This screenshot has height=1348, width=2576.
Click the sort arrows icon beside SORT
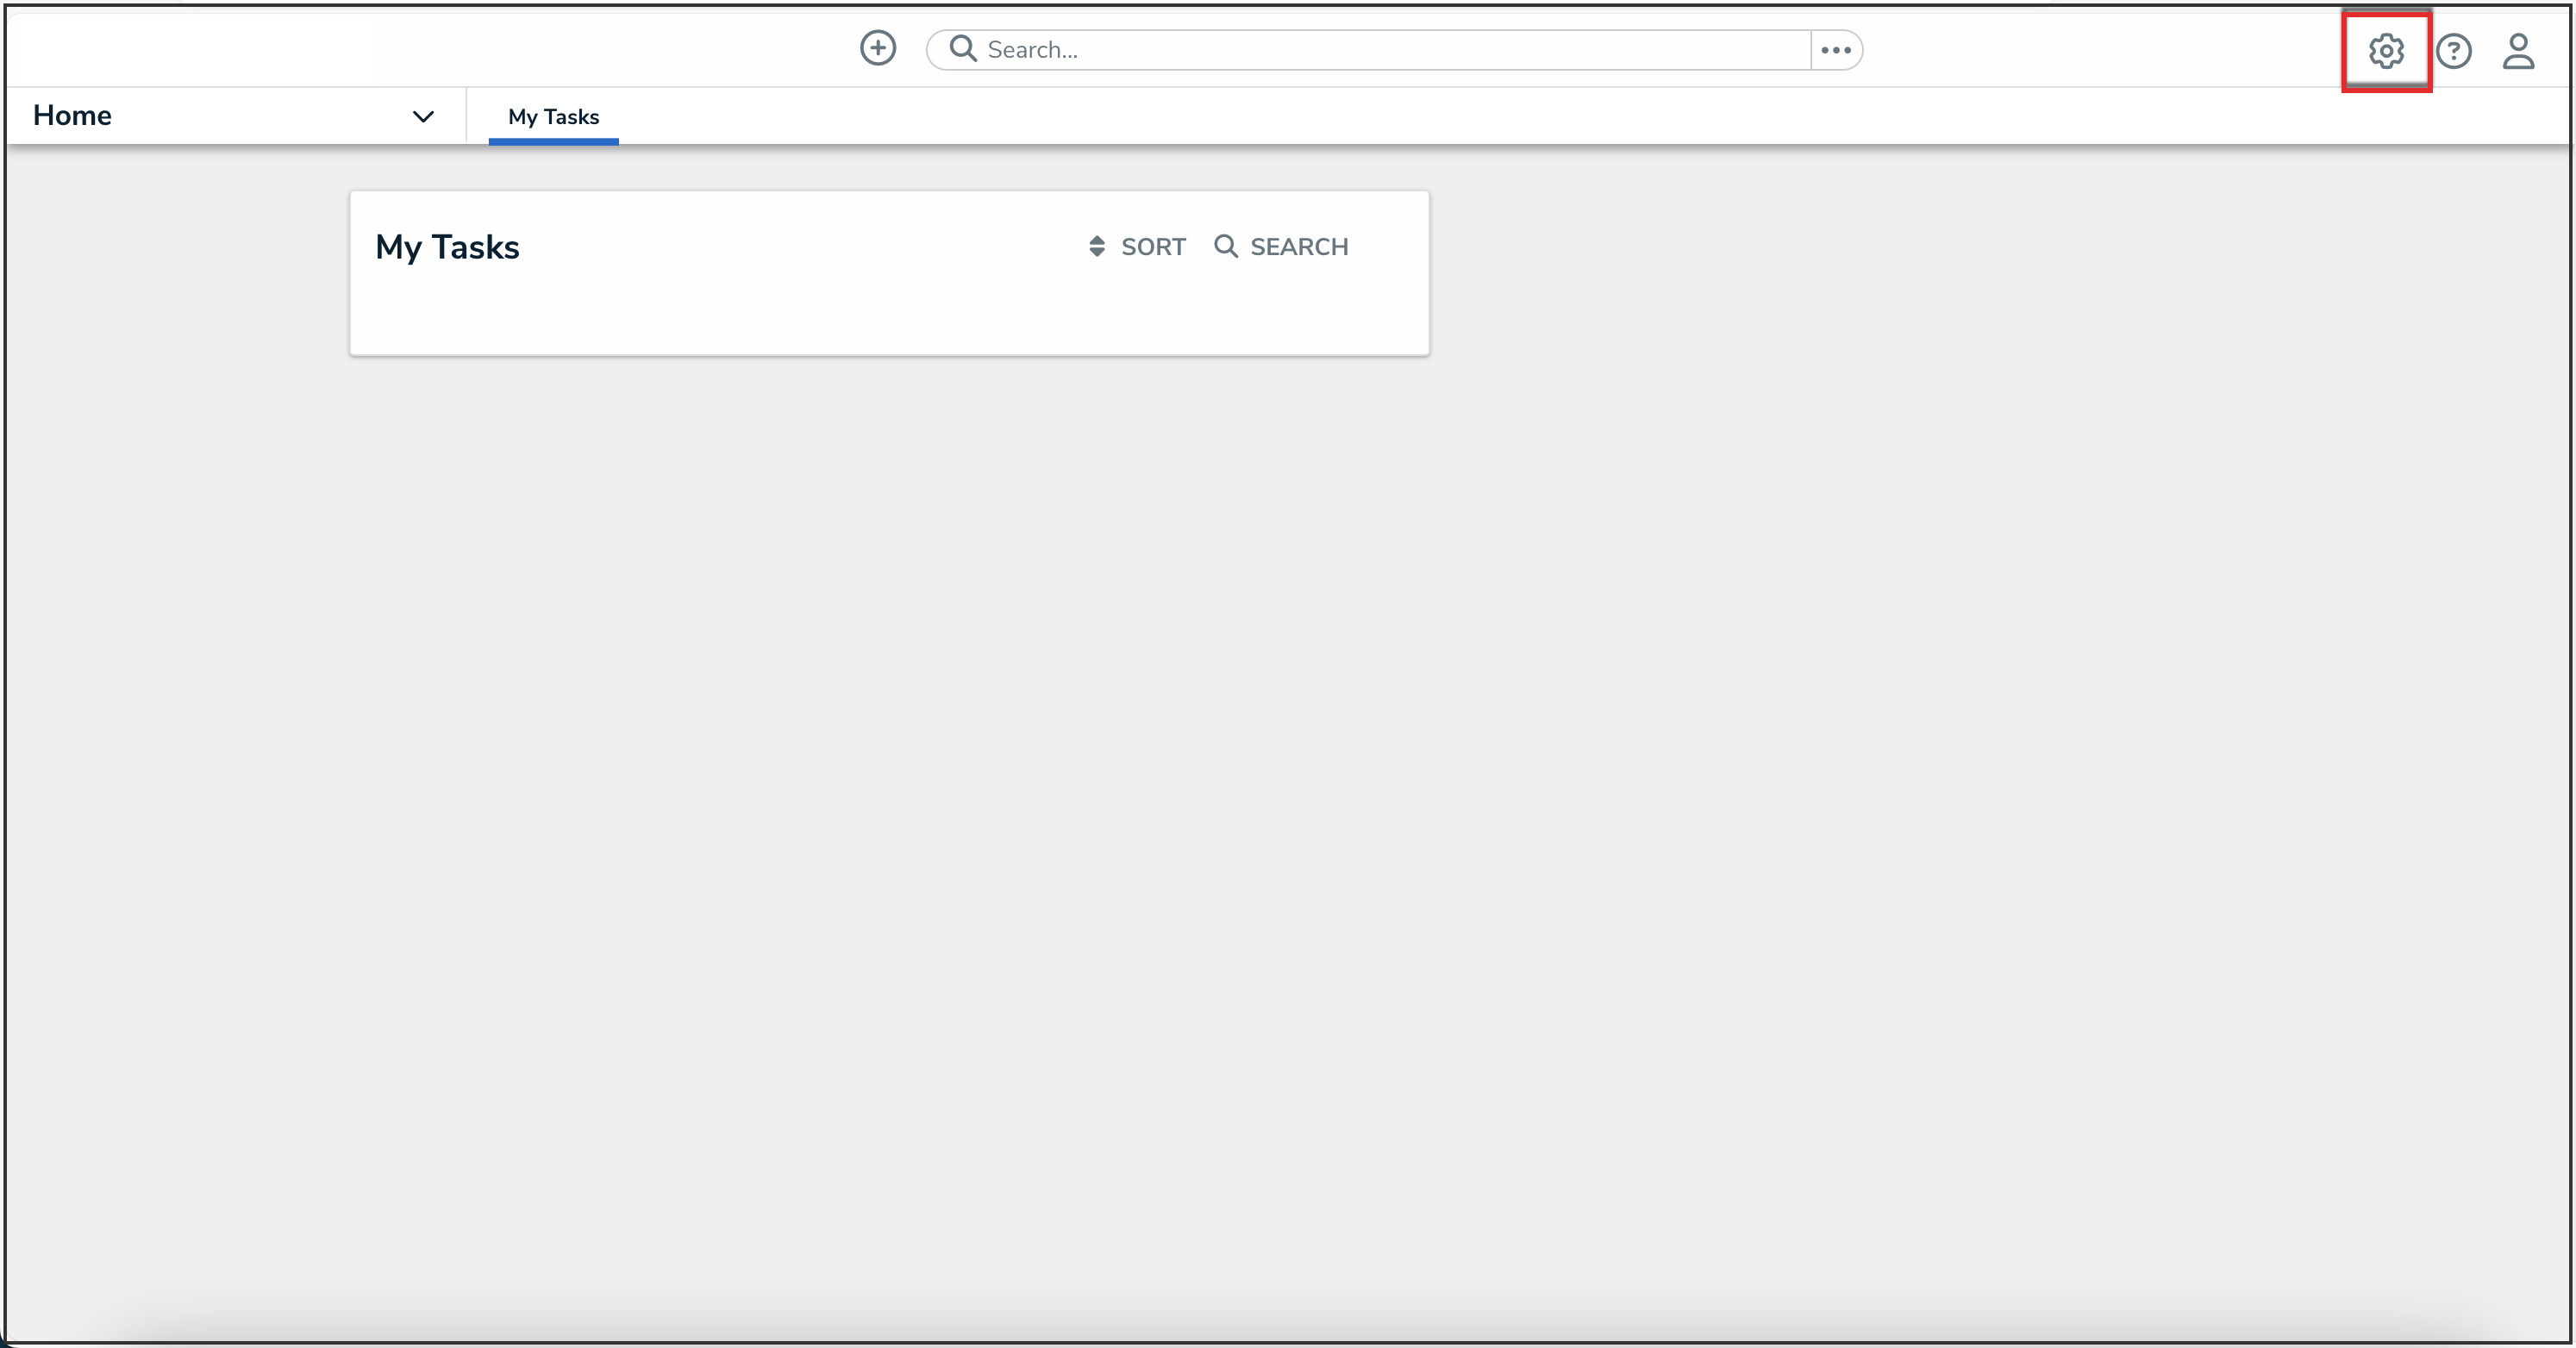[x=1097, y=246]
